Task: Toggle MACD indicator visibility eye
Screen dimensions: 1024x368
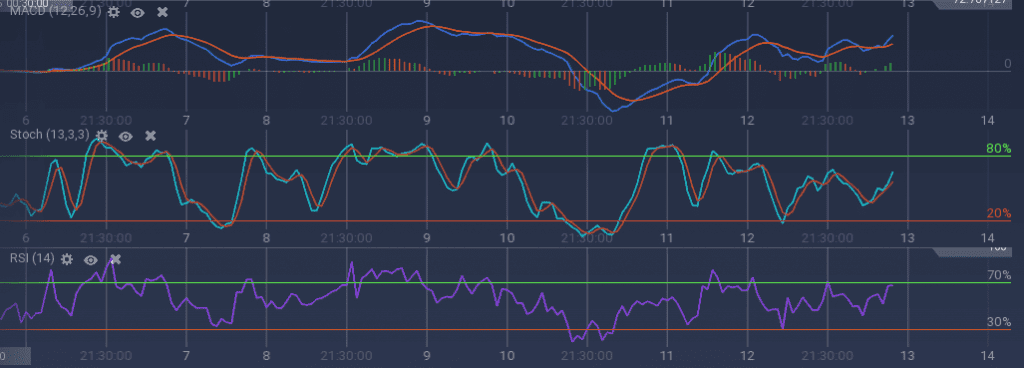Action: pos(137,12)
